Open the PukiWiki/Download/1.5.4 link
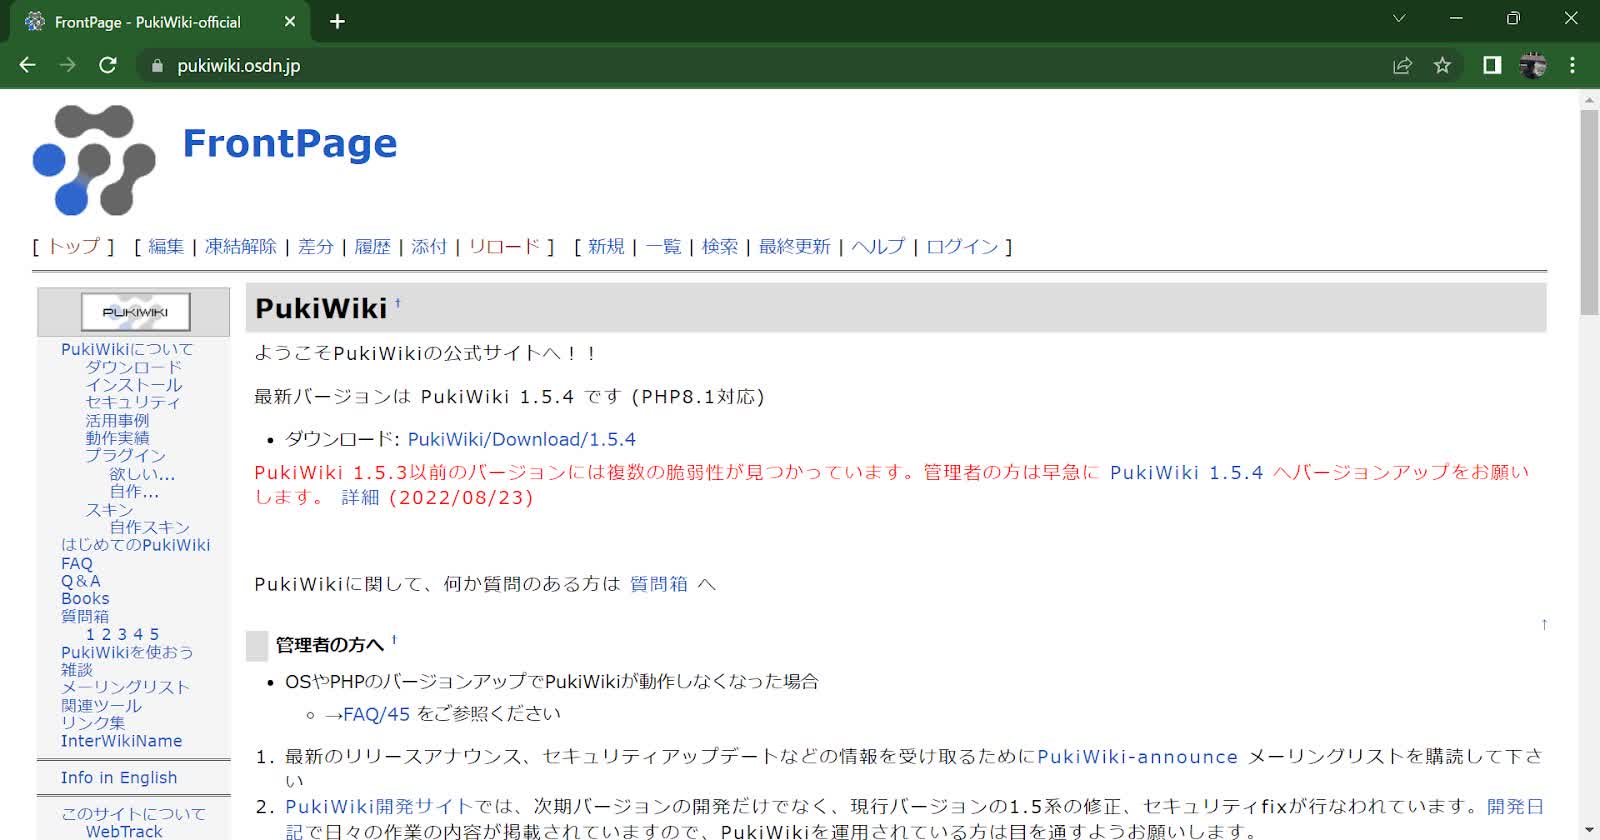This screenshot has width=1600, height=840. coord(521,439)
